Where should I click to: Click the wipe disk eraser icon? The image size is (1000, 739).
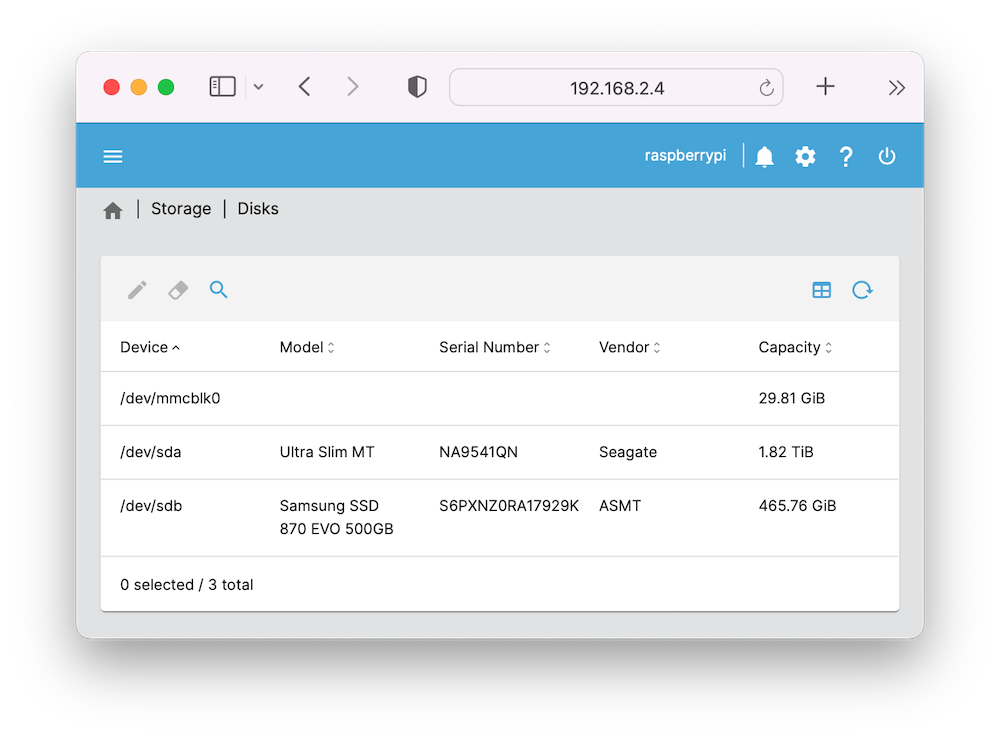(178, 290)
